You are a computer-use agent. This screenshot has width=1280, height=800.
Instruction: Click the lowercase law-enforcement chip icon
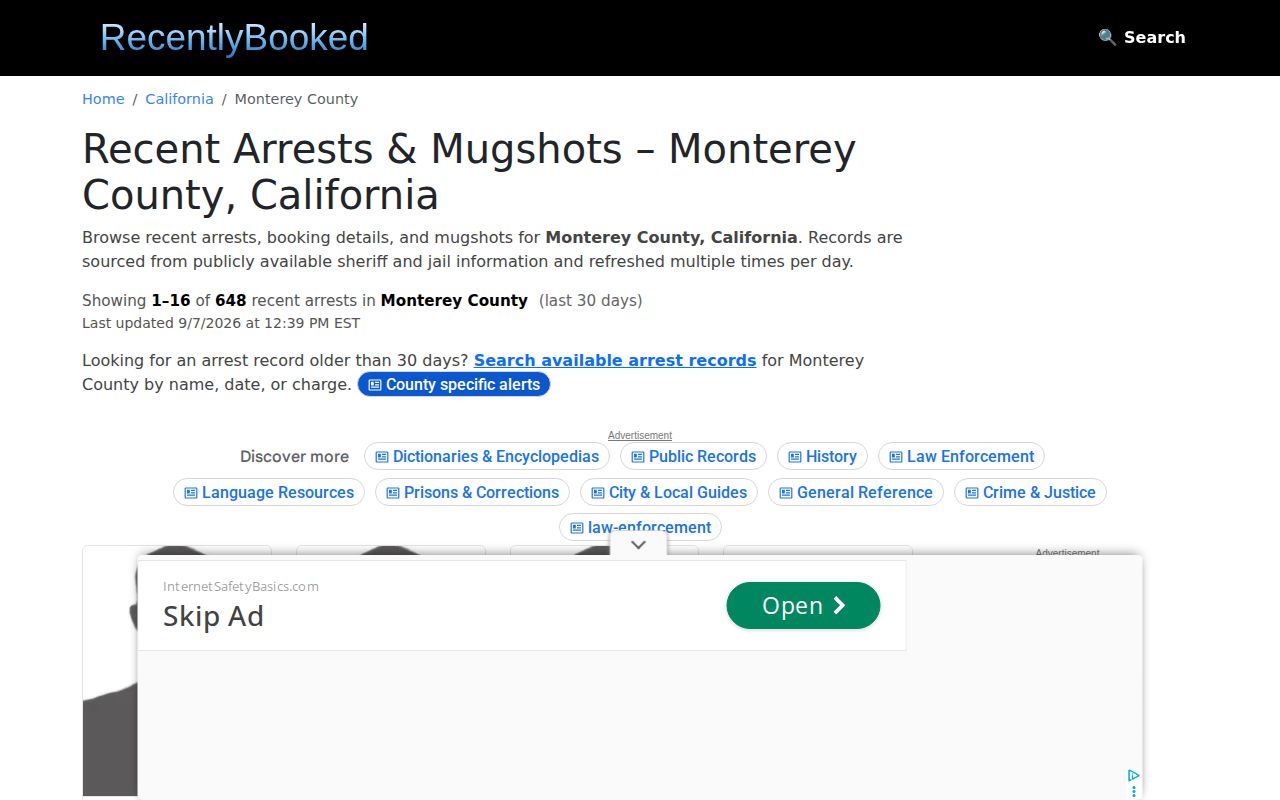click(x=577, y=528)
